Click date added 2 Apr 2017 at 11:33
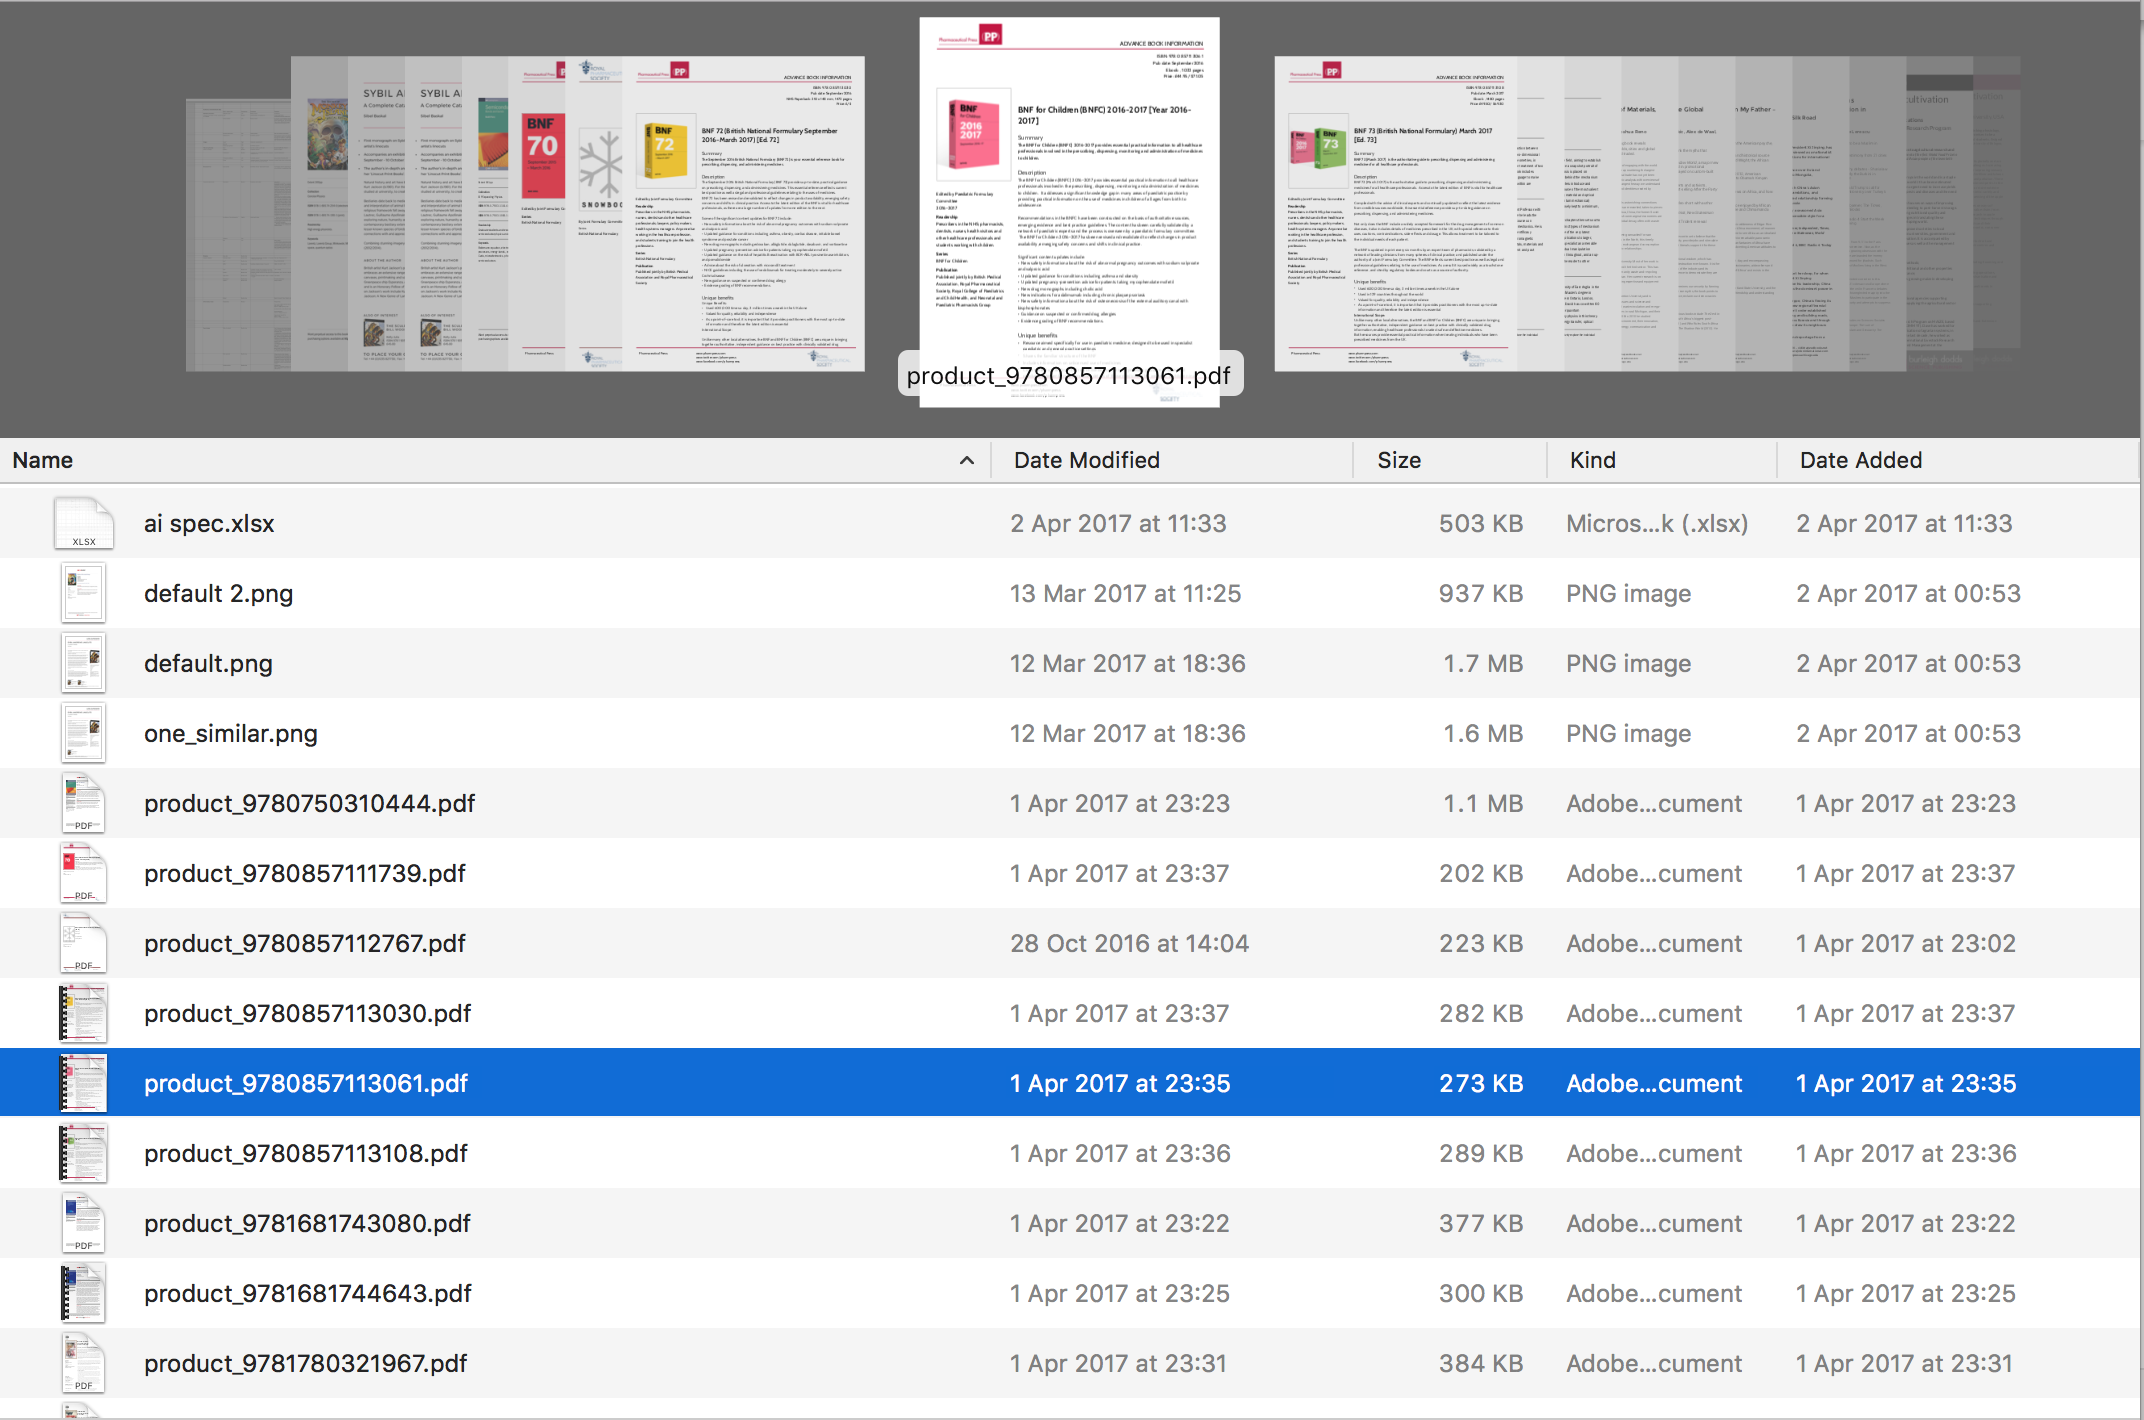 point(1904,523)
